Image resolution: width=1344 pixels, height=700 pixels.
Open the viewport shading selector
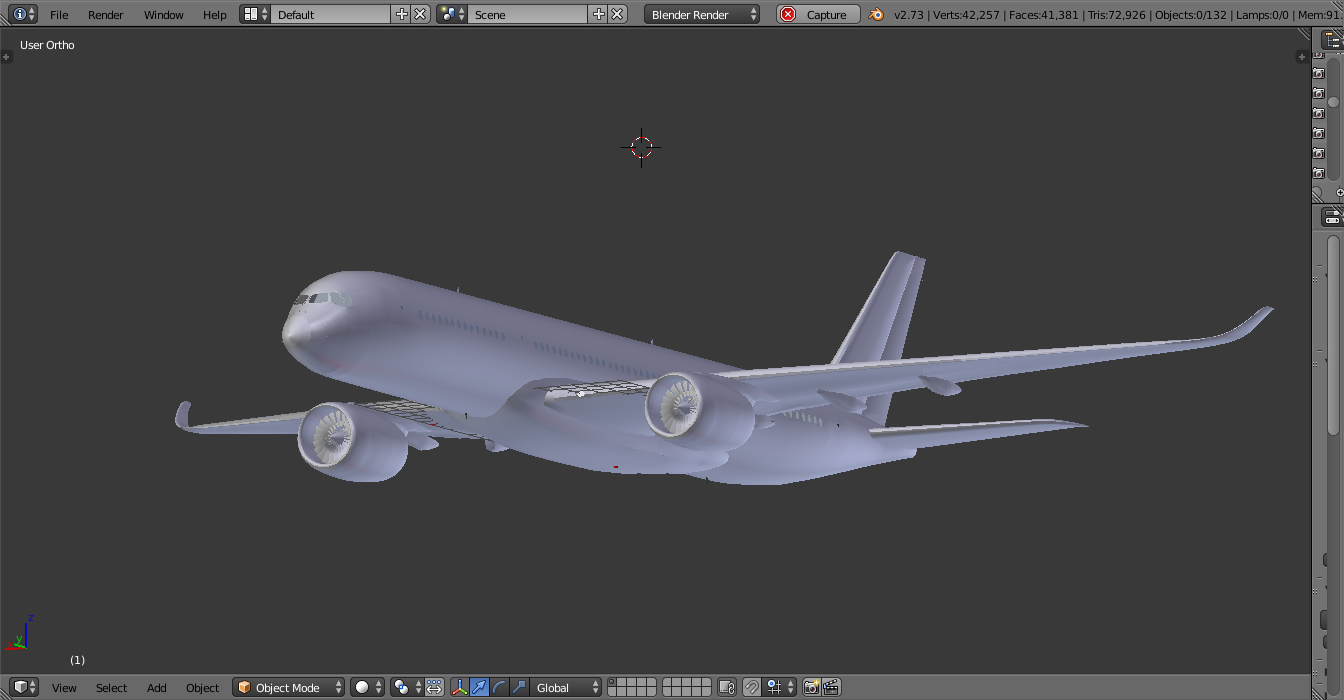[x=367, y=687]
